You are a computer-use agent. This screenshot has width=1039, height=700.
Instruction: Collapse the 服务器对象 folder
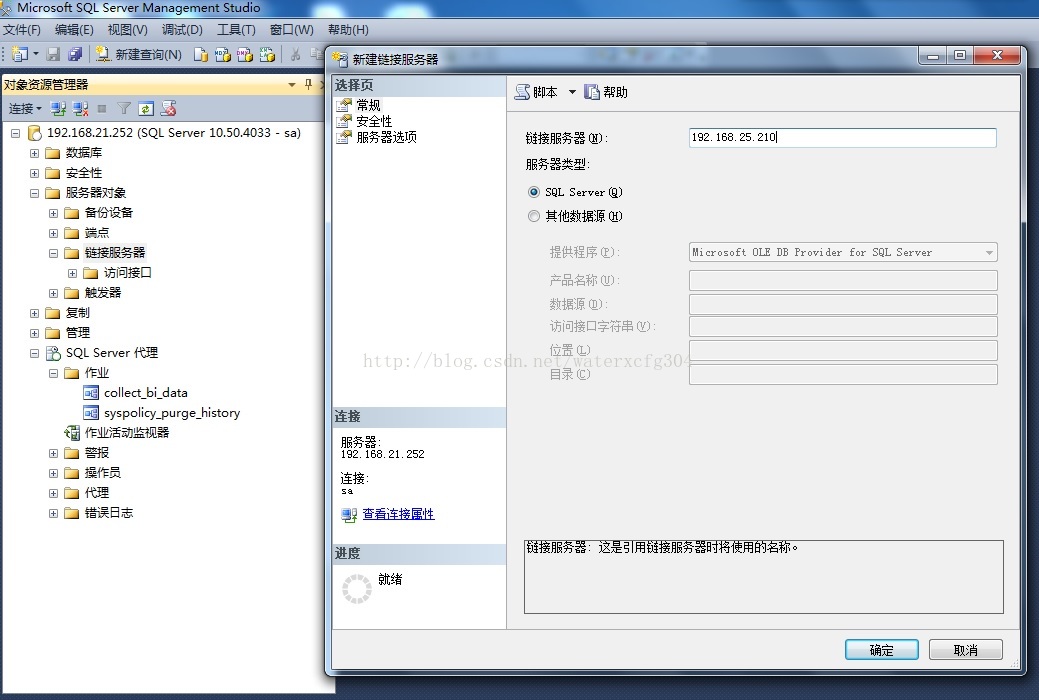click(34, 194)
